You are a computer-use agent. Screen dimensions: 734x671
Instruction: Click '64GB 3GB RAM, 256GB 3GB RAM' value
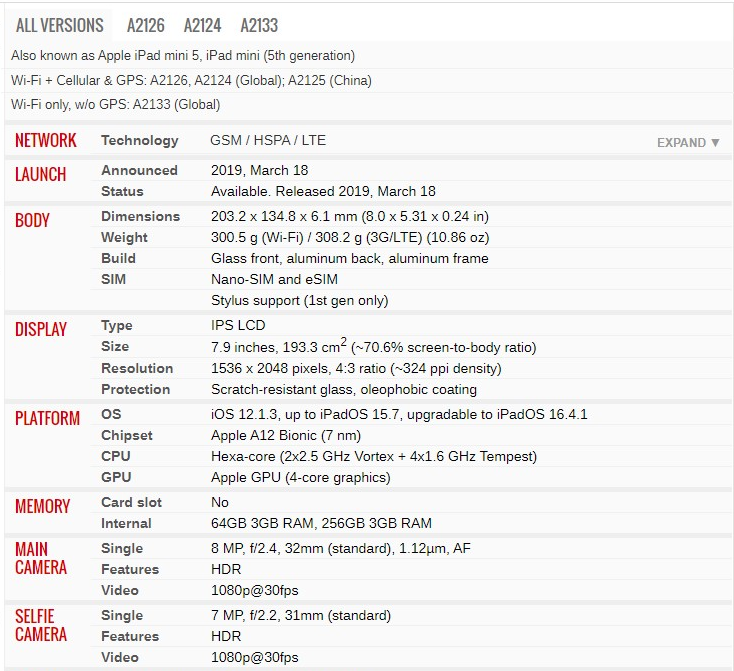(x=321, y=524)
